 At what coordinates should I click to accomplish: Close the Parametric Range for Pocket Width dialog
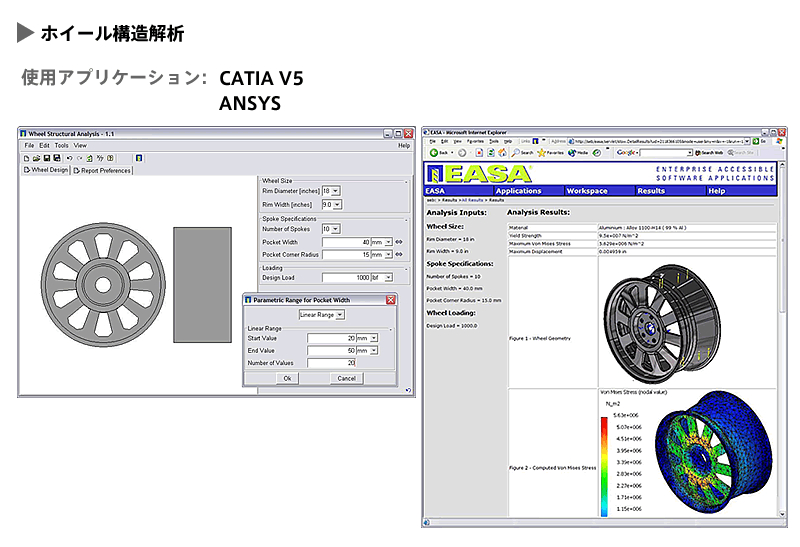point(391,300)
